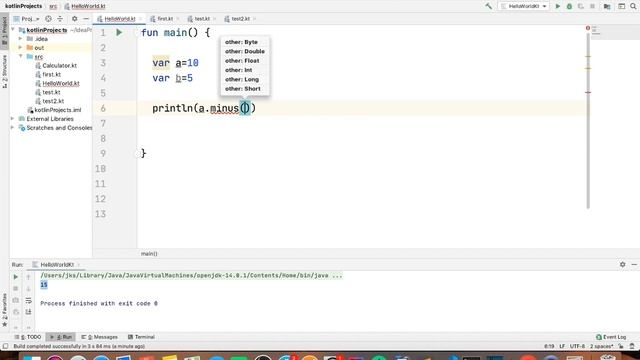Open Run panel settings gear
Viewport: 640px width, 360px height.
click(622, 264)
